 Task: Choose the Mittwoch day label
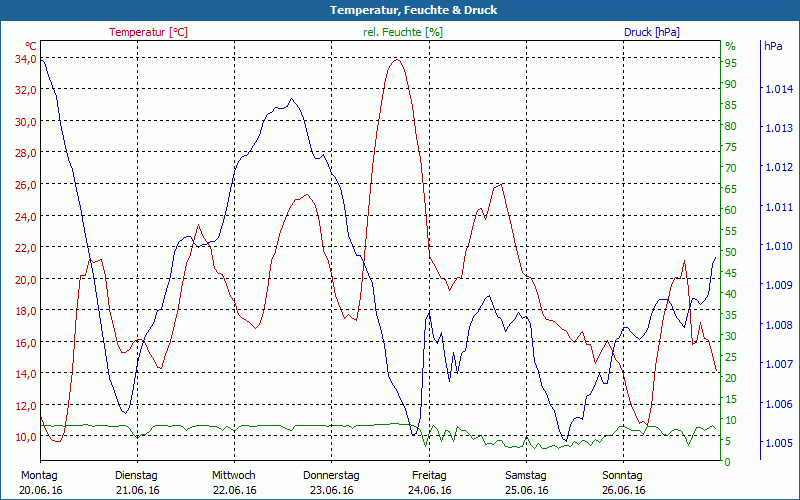click(x=233, y=475)
